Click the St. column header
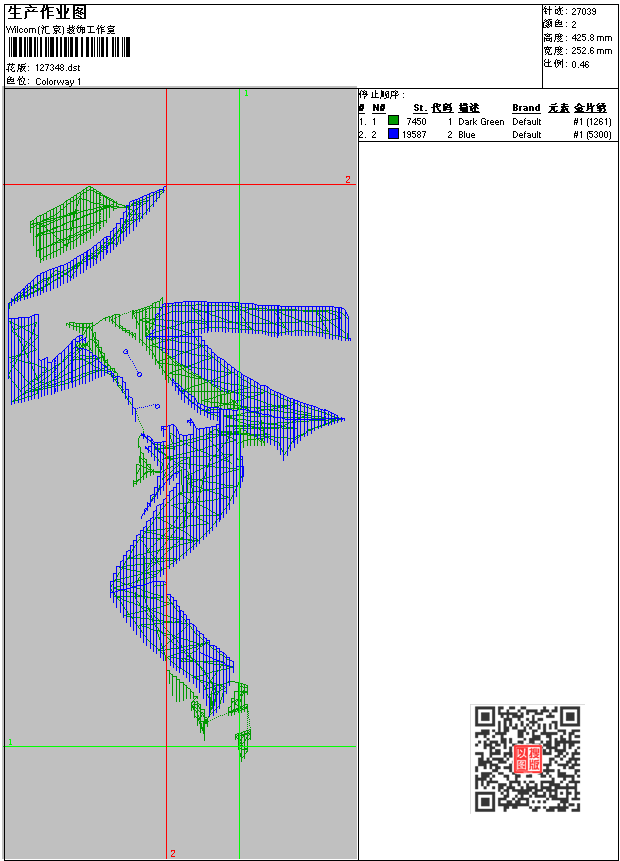The width and height of the screenshot is (620, 861). click(420, 108)
